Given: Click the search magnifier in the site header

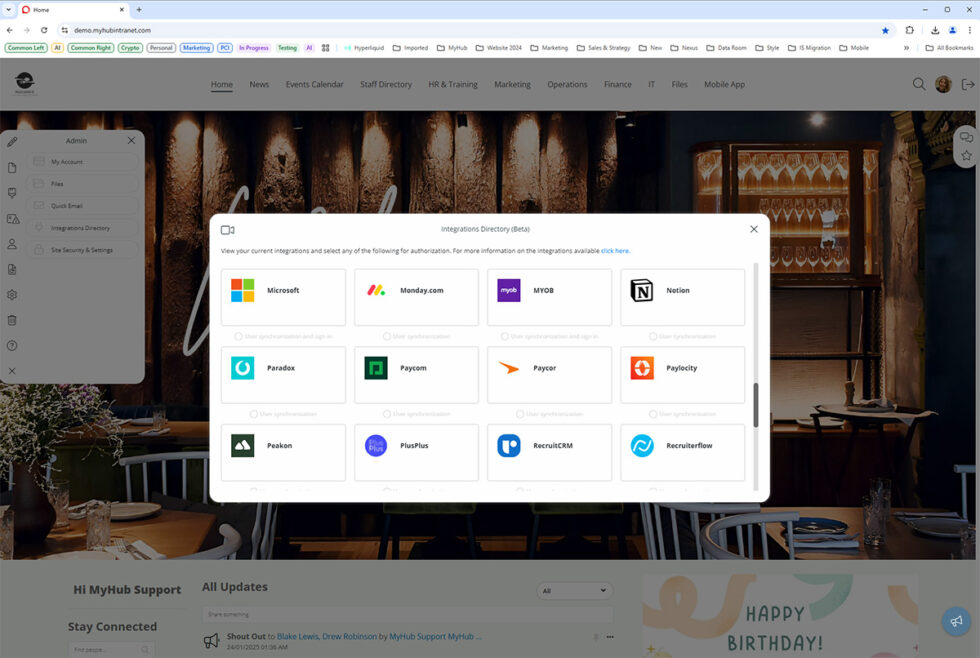Looking at the screenshot, I should click(918, 84).
